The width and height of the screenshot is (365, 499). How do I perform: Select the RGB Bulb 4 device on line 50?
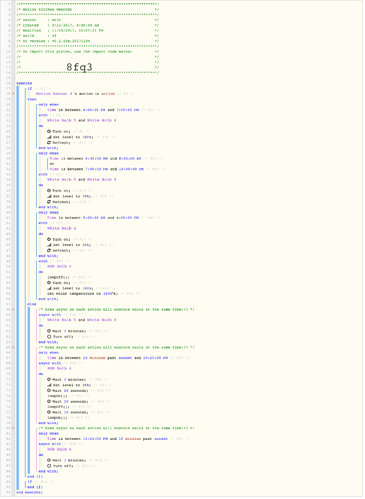[59, 266]
